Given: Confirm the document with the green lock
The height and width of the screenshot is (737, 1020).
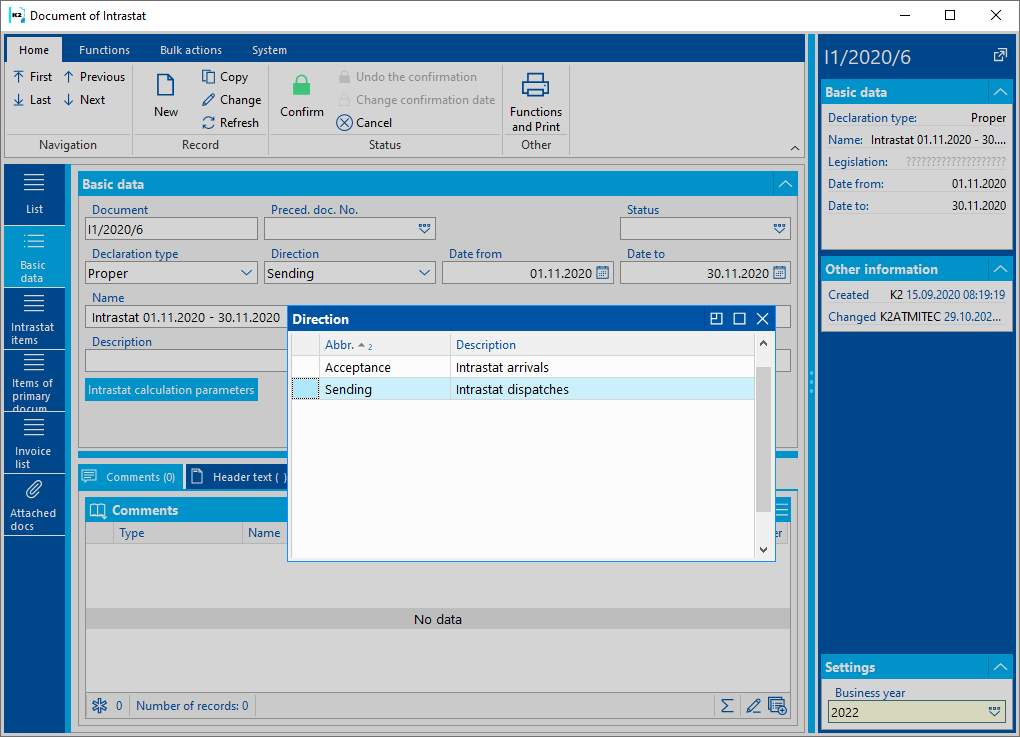Looking at the screenshot, I should pos(302,96).
